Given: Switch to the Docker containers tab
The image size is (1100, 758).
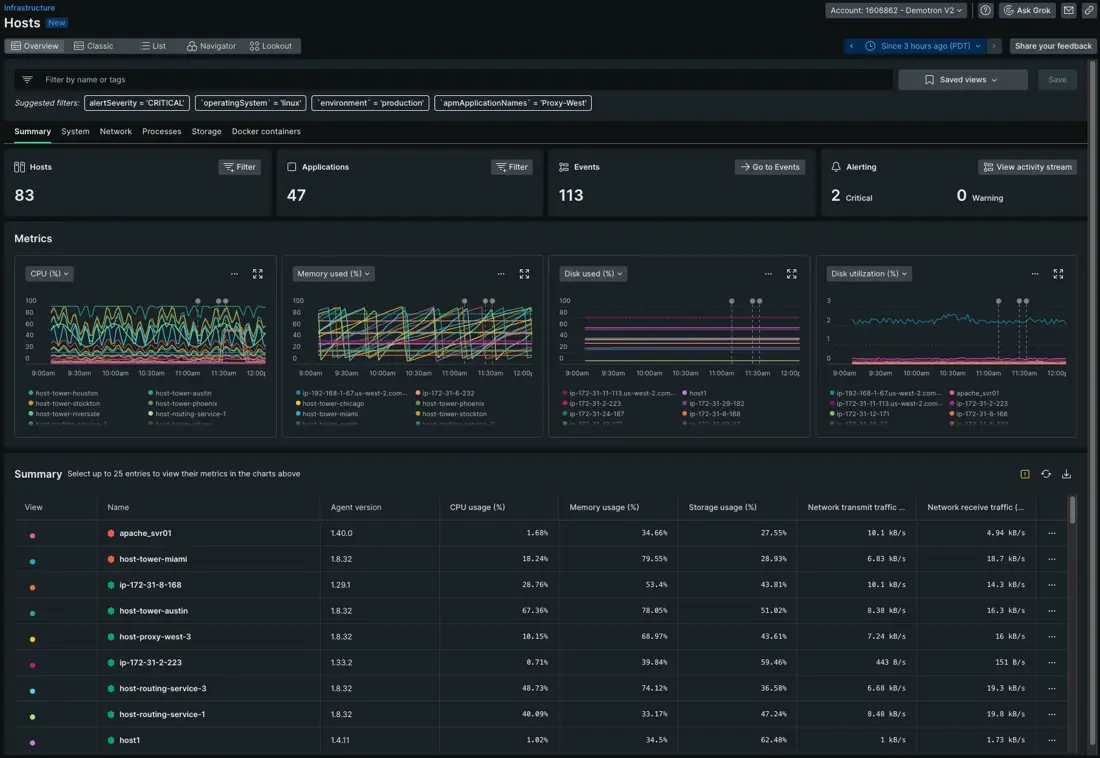Looking at the screenshot, I should 266,131.
